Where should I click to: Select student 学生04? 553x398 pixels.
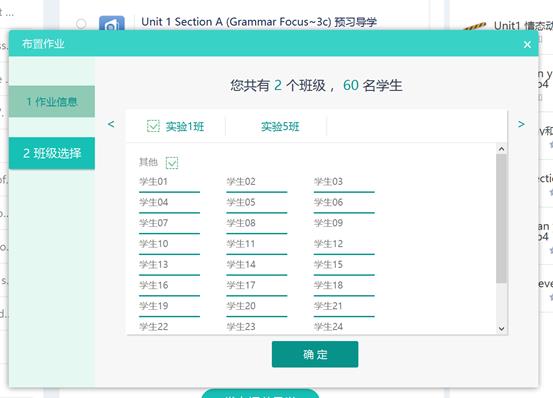pos(153,202)
